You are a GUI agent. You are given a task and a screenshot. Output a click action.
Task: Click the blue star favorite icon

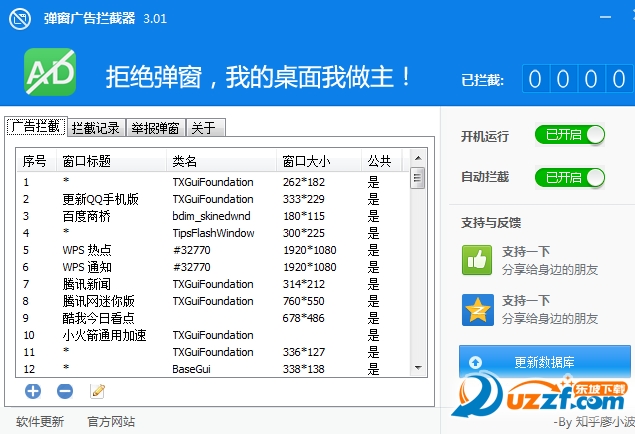click(x=477, y=310)
